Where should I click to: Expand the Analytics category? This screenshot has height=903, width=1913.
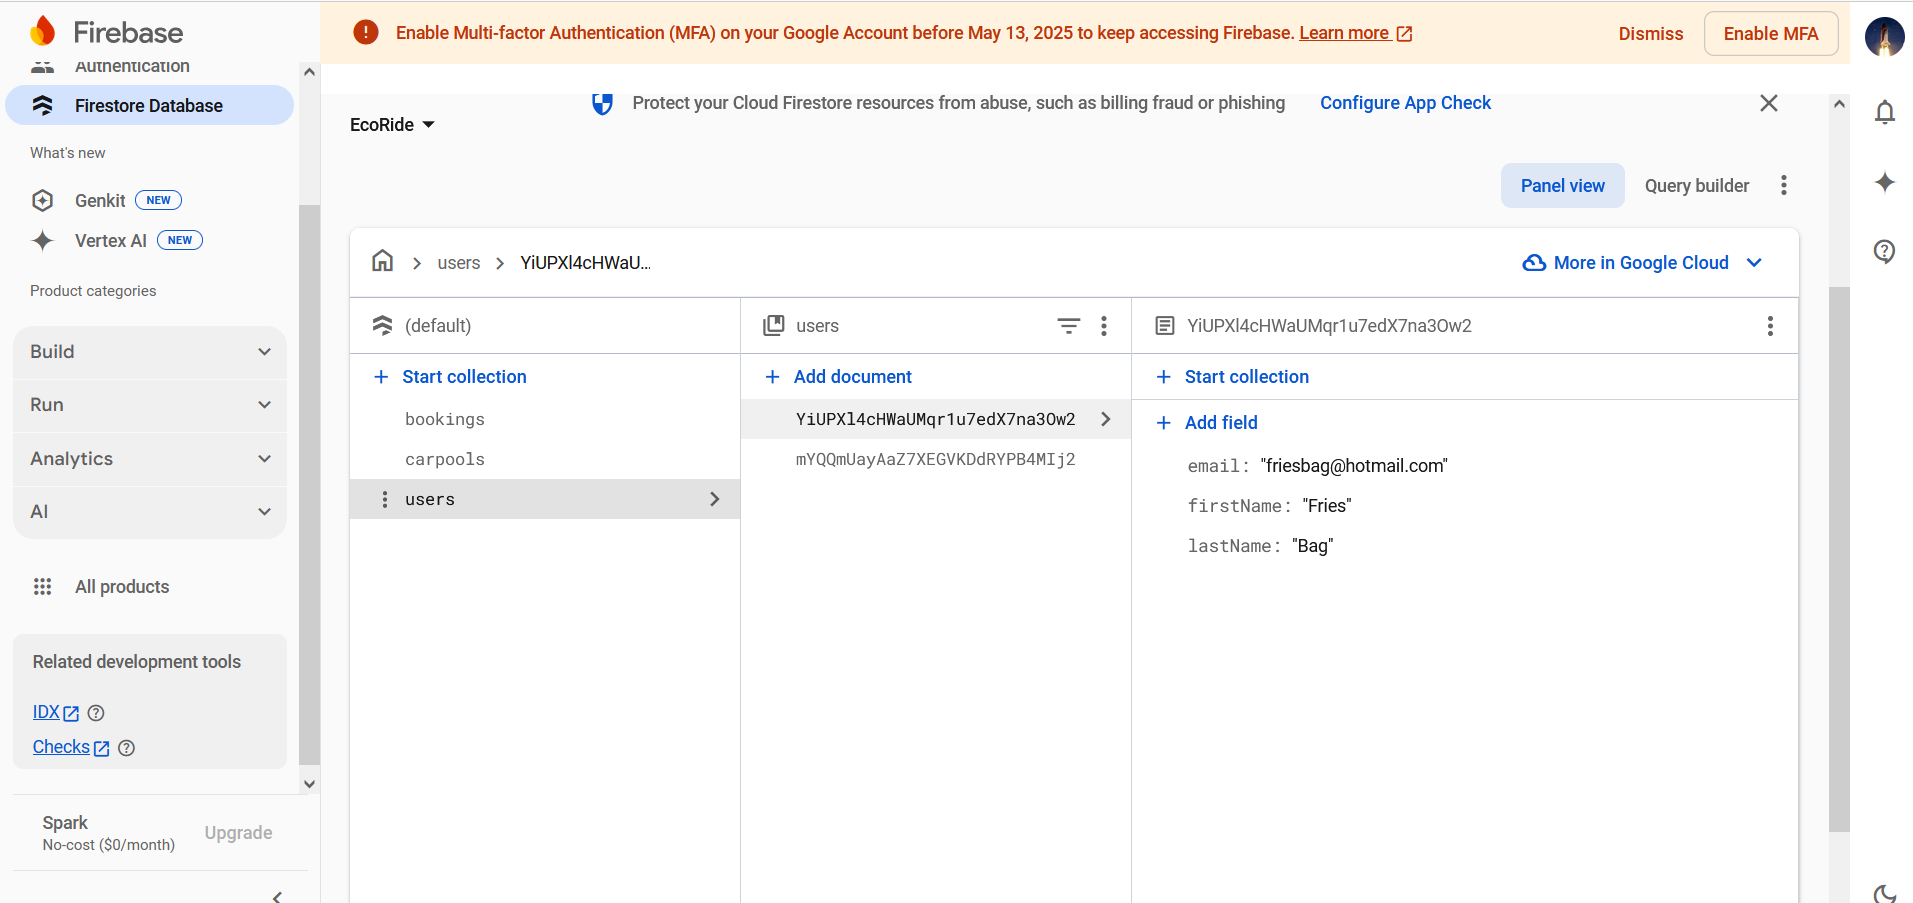150,459
